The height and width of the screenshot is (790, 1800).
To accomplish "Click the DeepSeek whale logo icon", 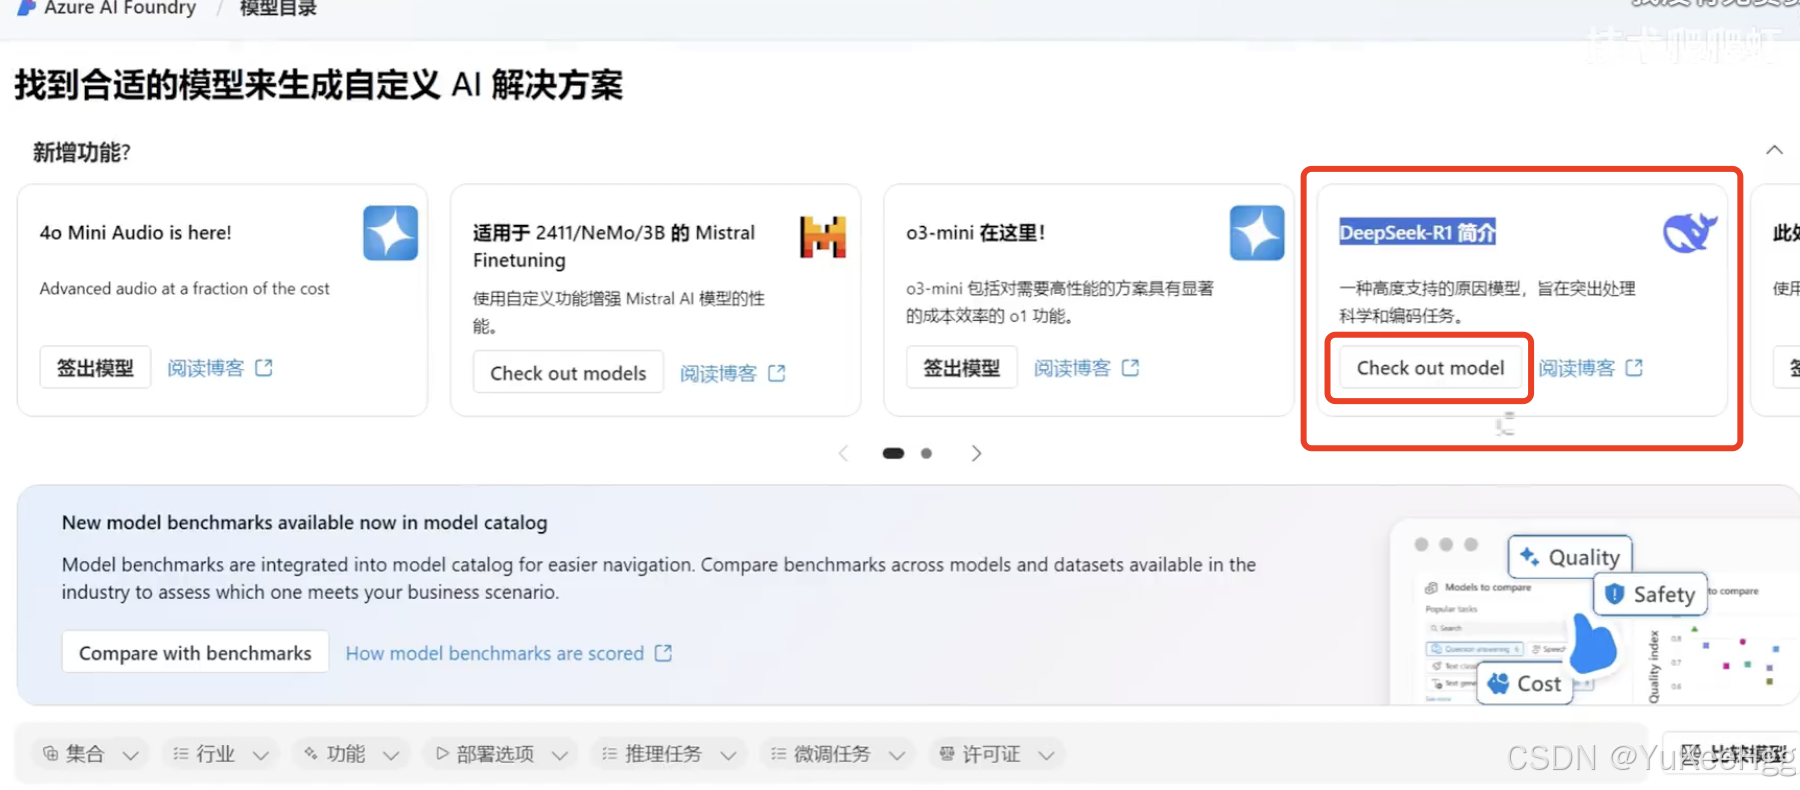I will [1689, 233].
